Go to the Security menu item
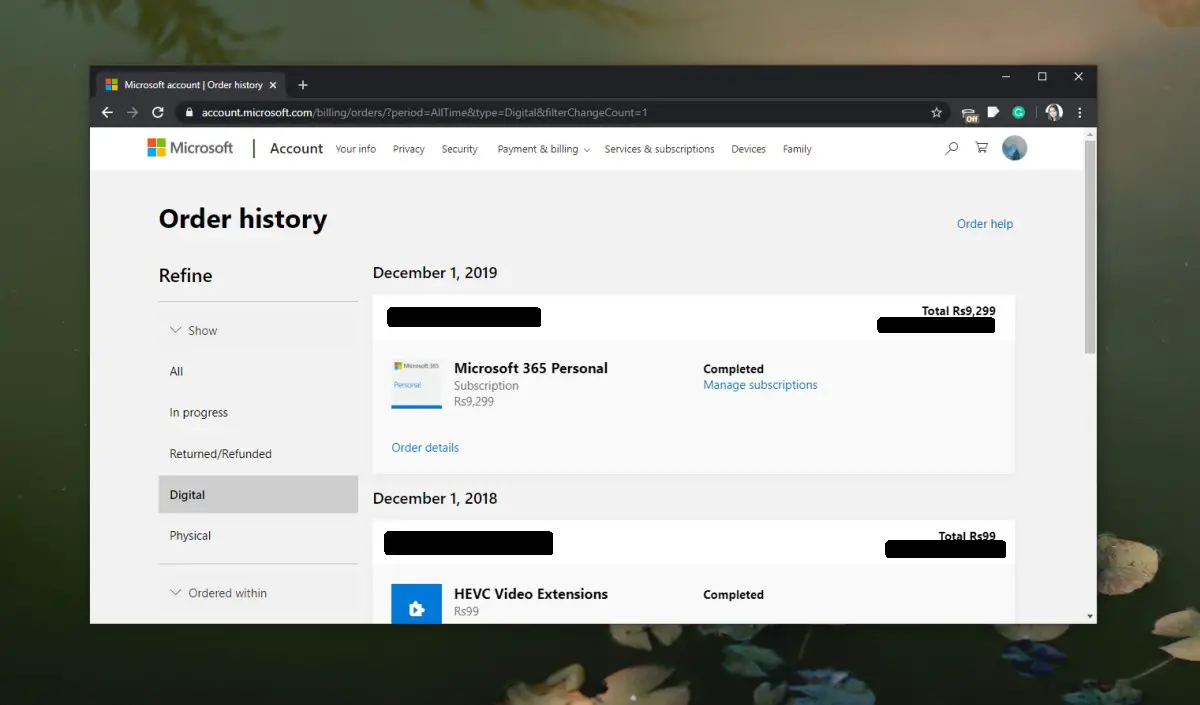The width and height of the screenshot is (1200, 705). [x=459, y=149]
